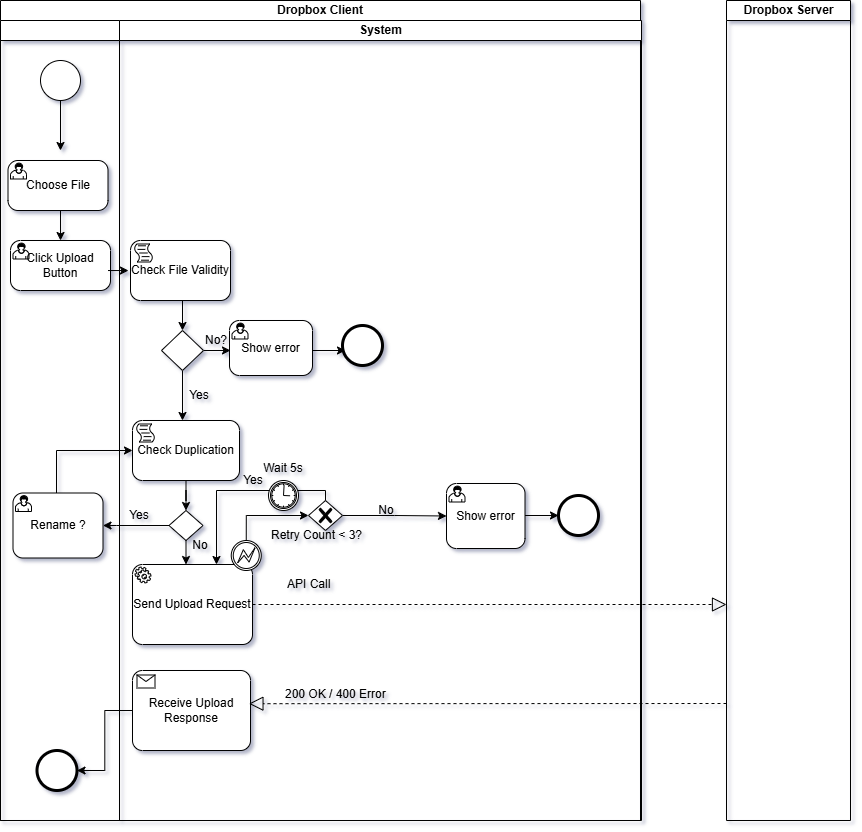
Task: Click the API Call message flow label
Action: [311, 585]
